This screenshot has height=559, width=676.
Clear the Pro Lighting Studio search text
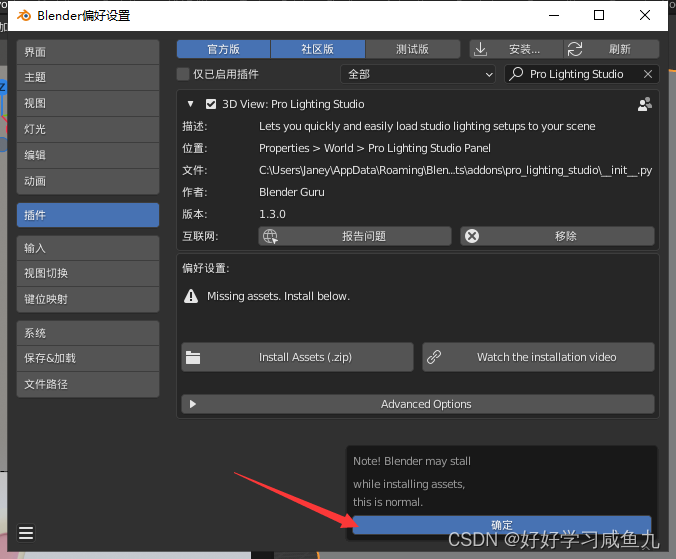point(648,74)
